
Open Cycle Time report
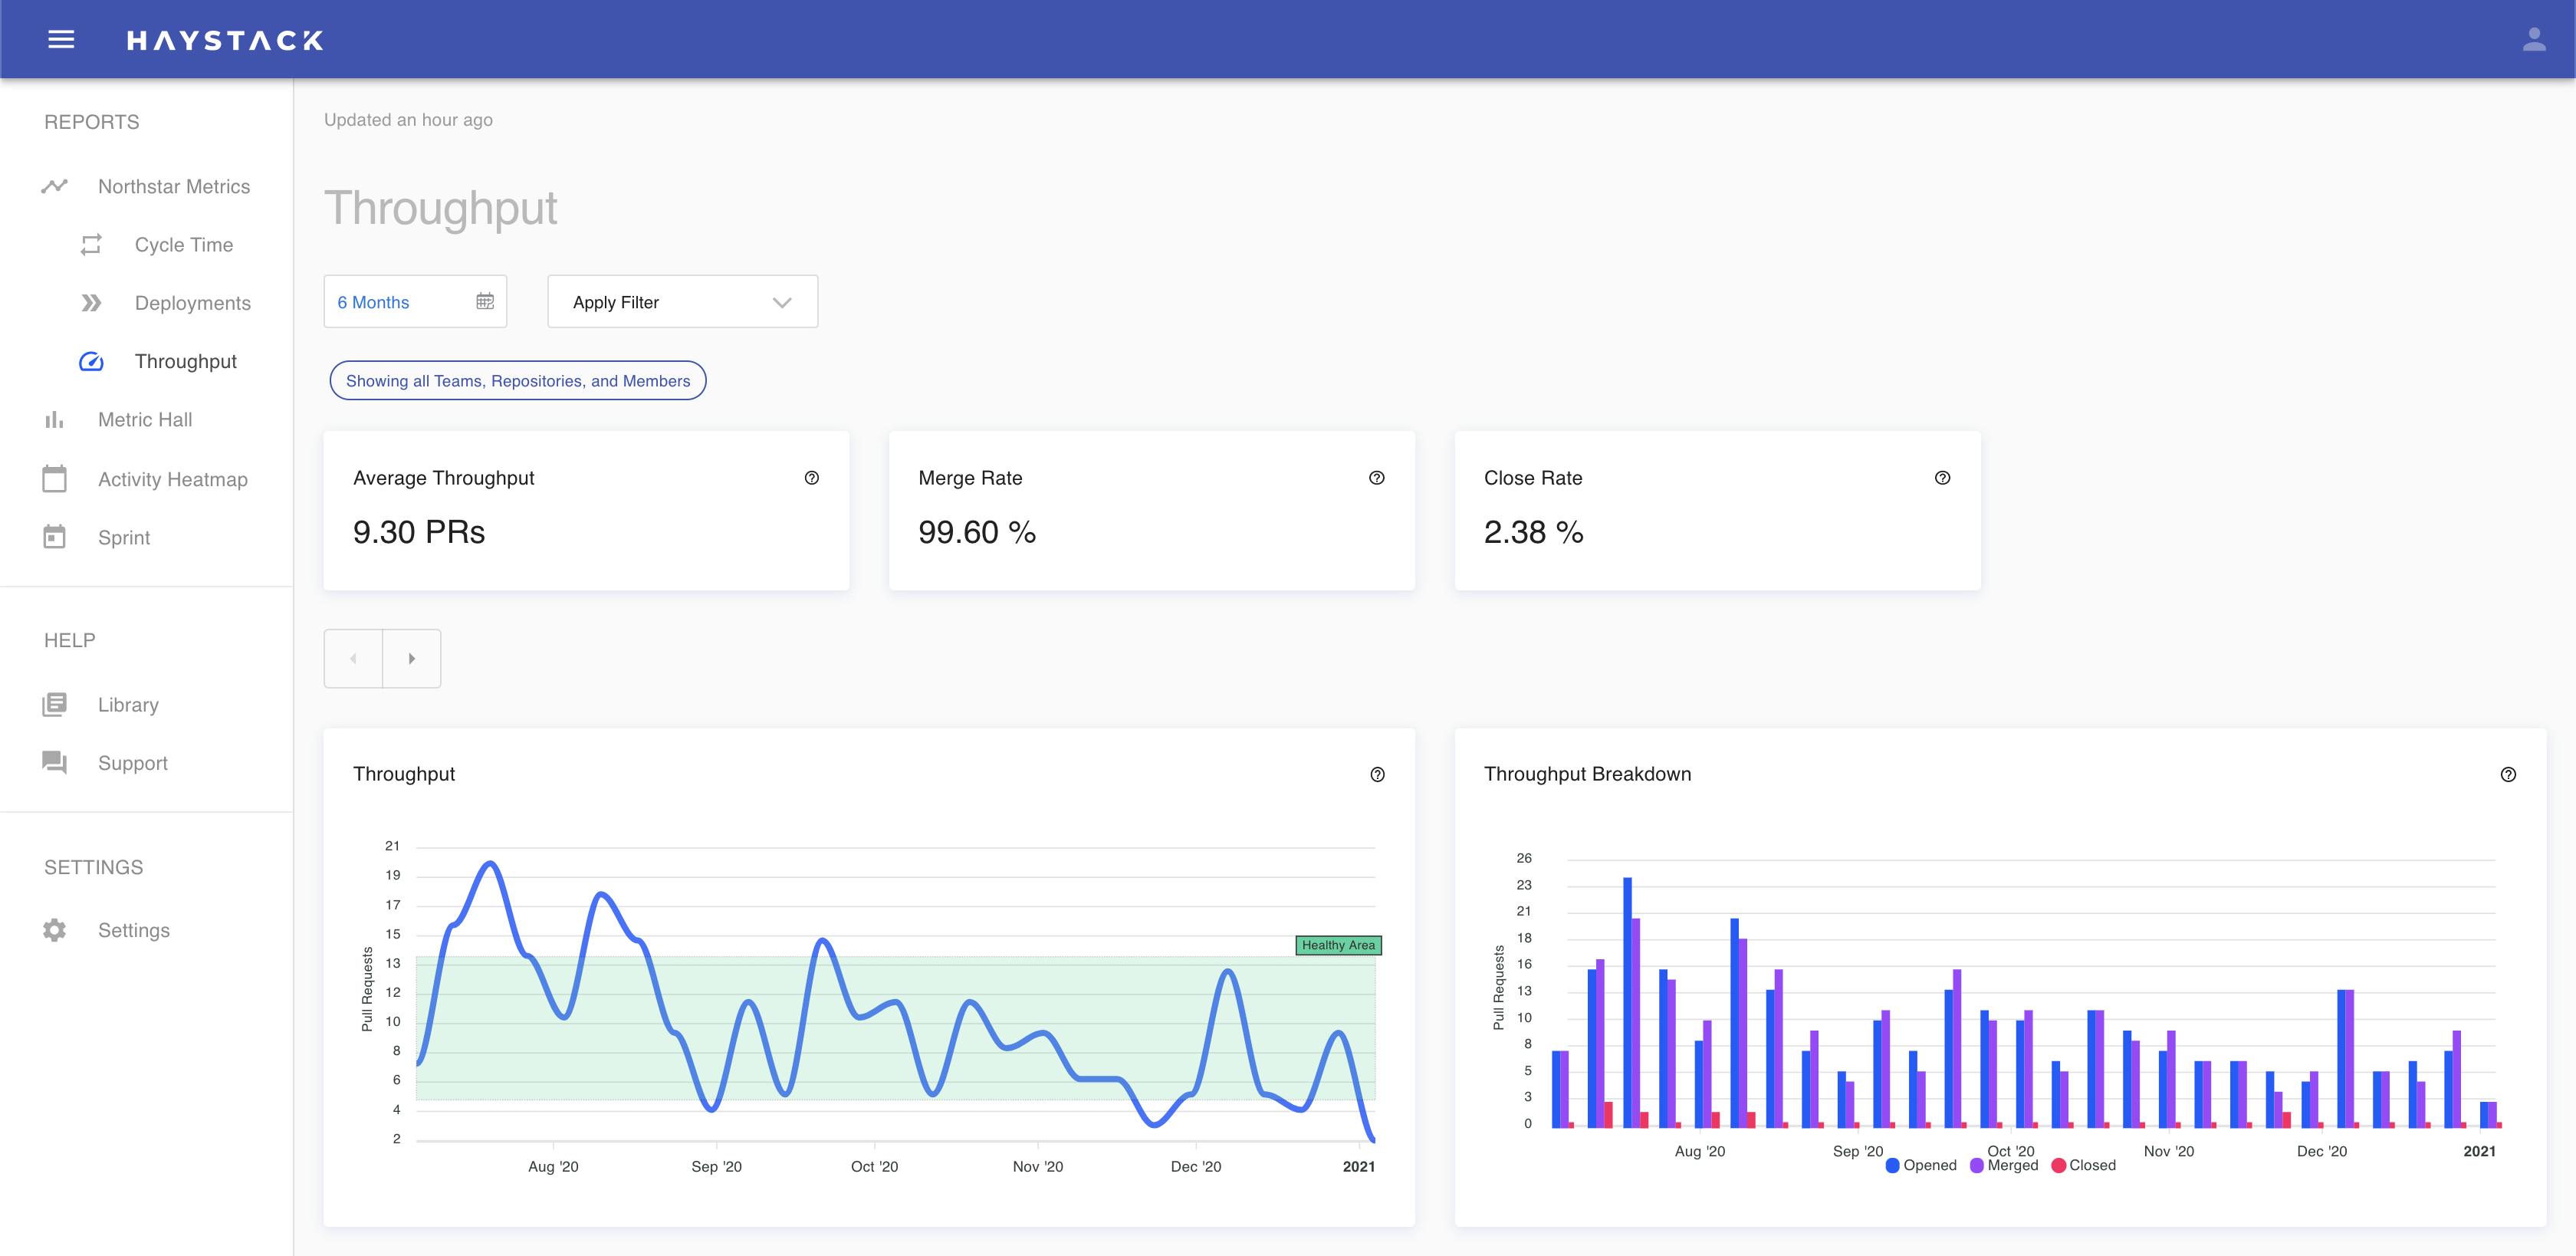183,245
